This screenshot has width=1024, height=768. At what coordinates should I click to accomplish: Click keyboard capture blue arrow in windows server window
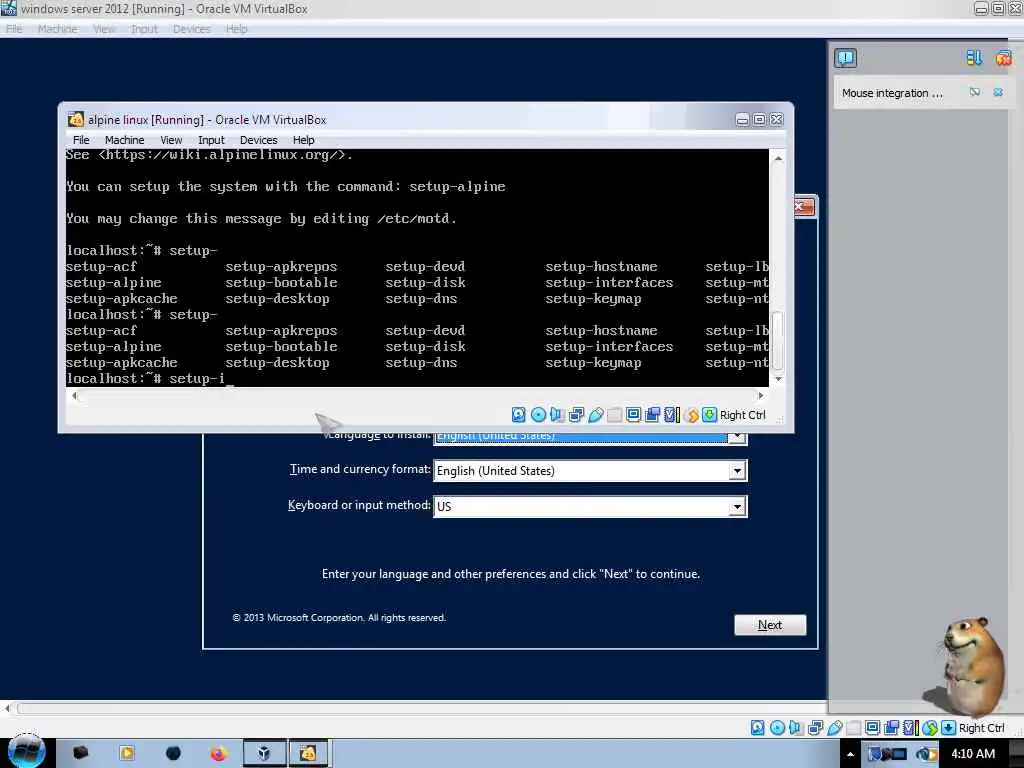948,728
